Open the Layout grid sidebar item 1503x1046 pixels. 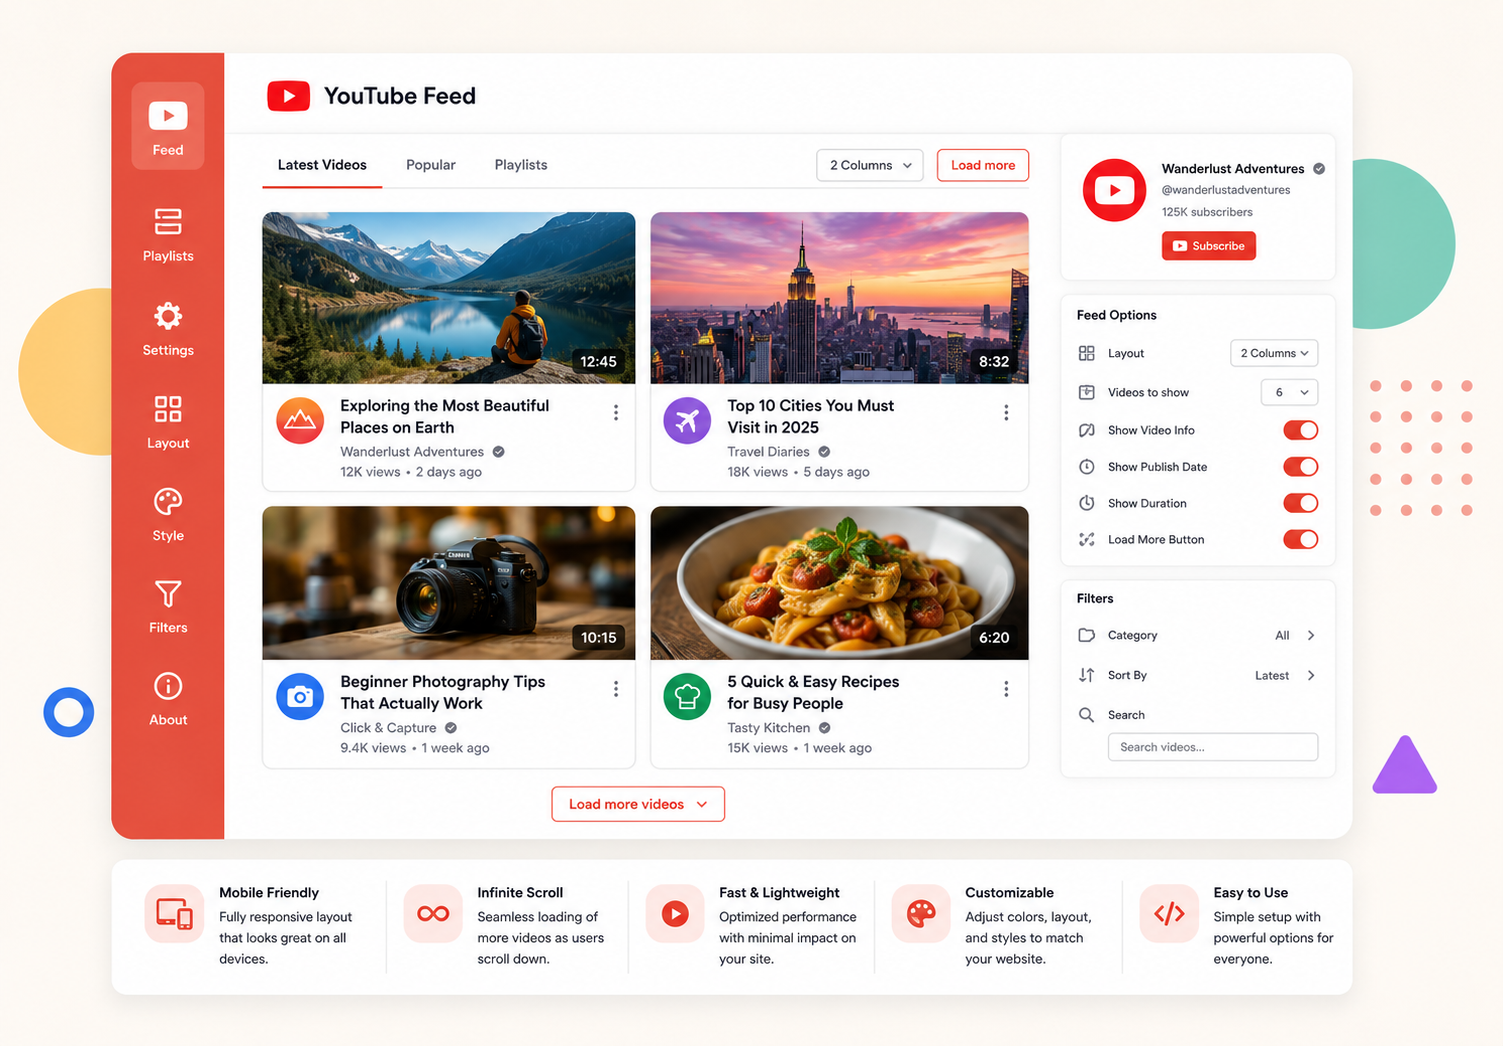coord(168,422)
